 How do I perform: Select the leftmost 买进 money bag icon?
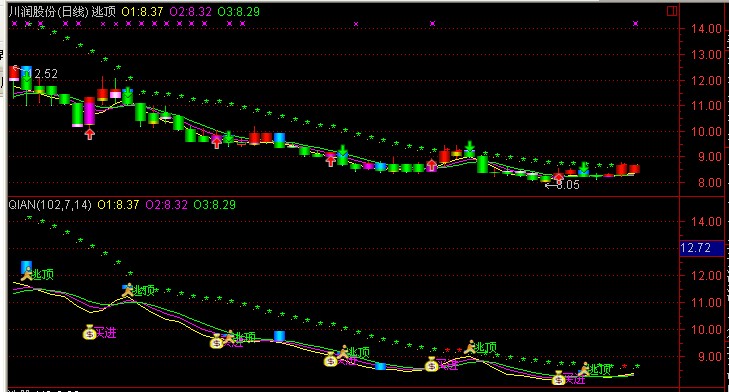click(x=89, y=332)
